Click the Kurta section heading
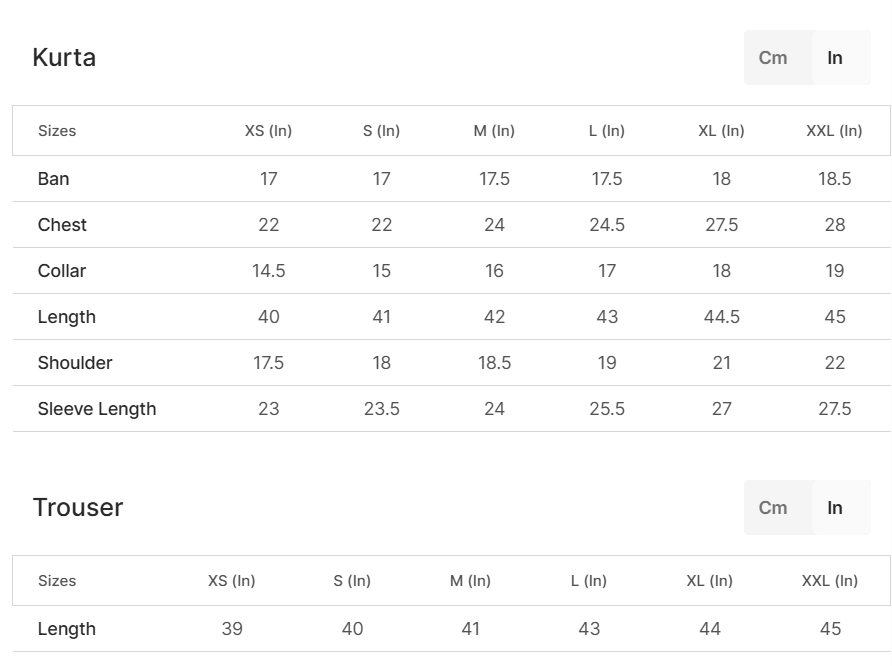 [x=64, y=57]
